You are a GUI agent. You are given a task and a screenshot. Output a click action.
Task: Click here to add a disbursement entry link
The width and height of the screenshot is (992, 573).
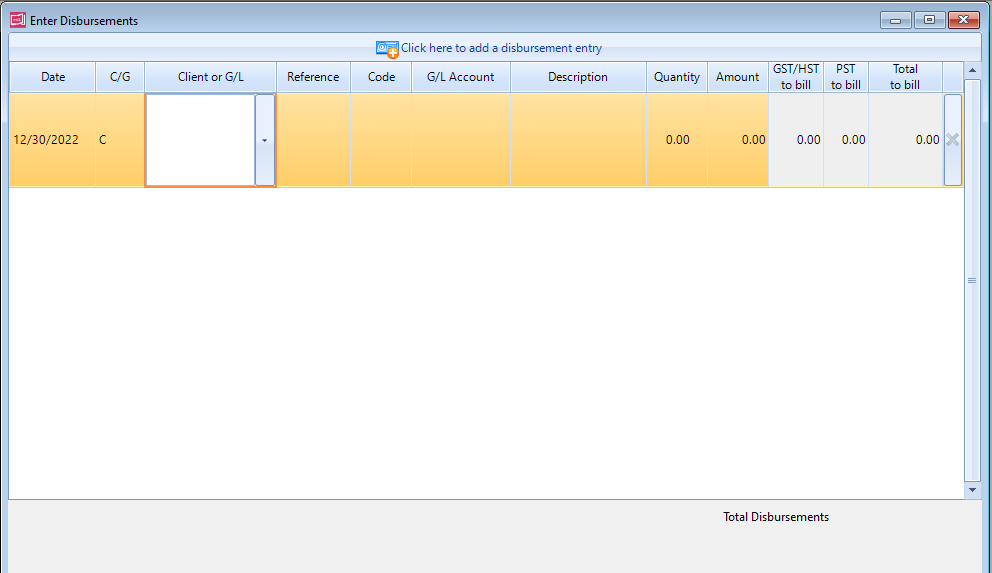(501, 48)
